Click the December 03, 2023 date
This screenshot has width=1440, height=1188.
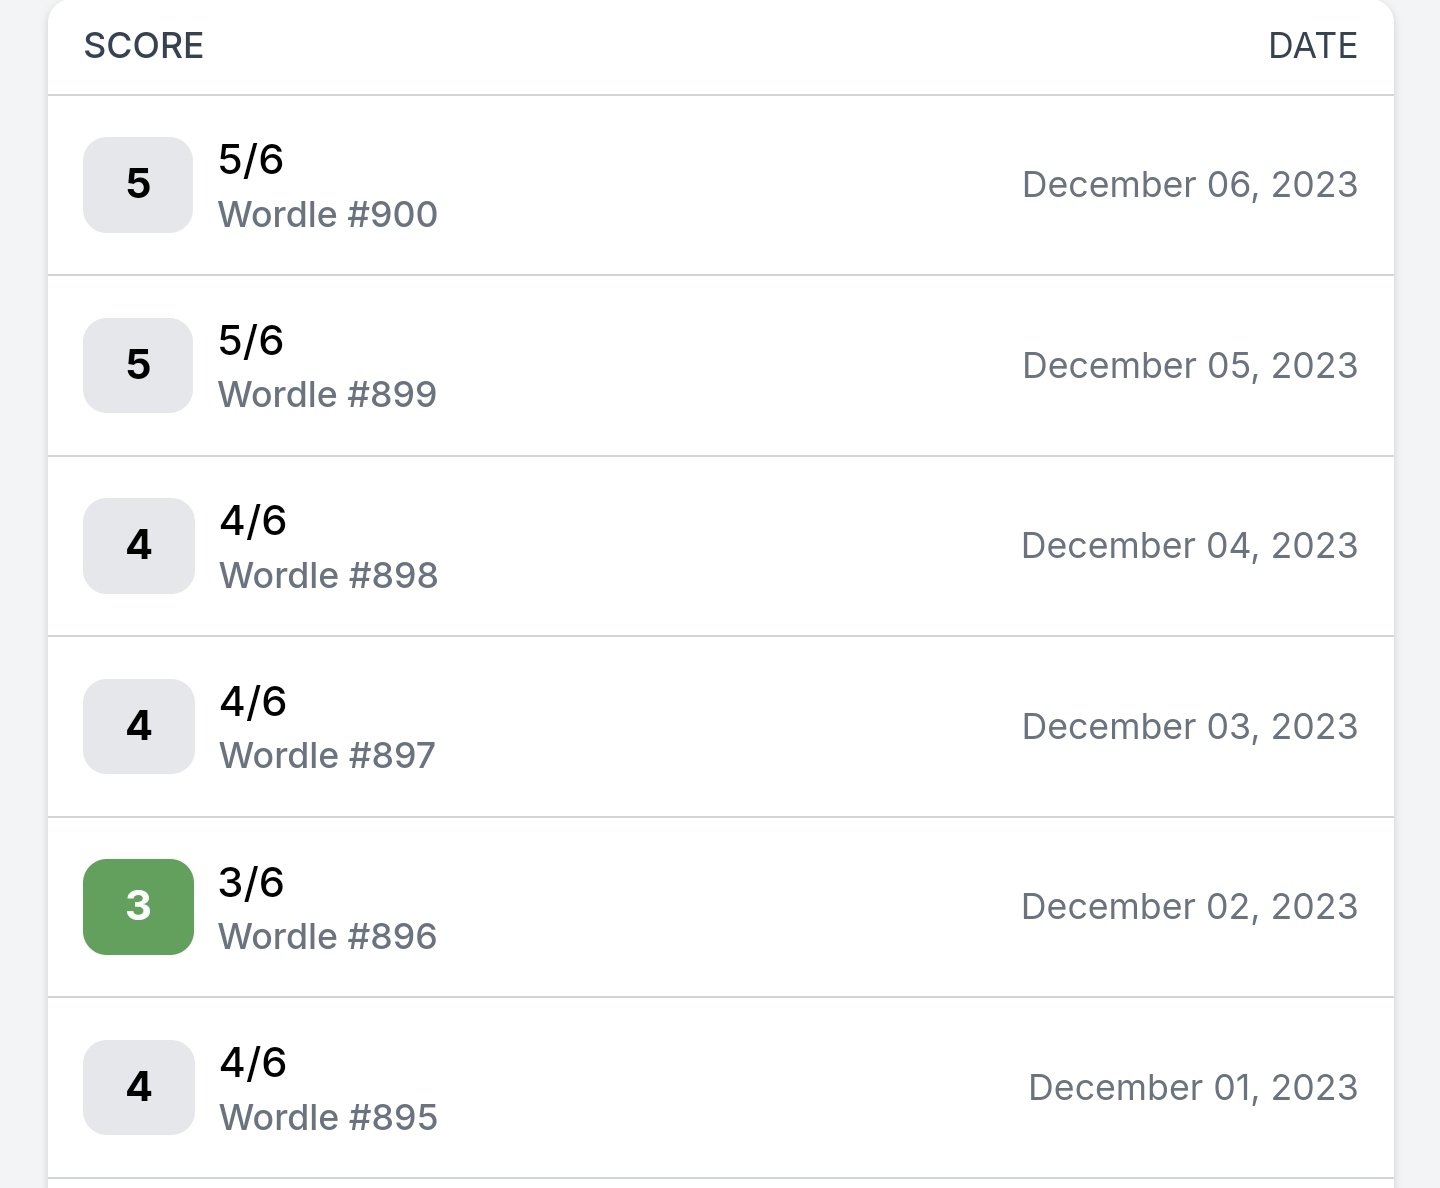coord(1190,726)
